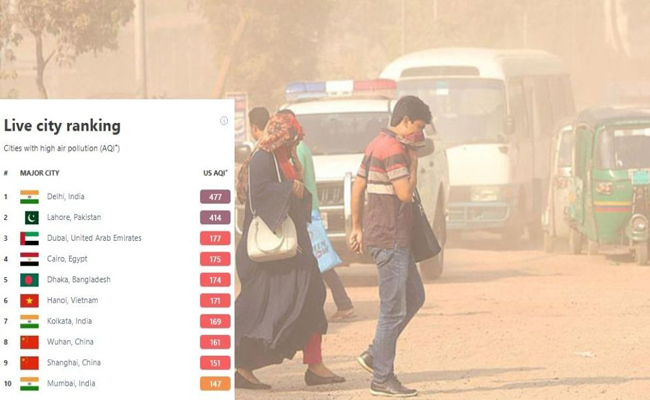650x400 pixels.
Task: Open the Delhi, India city link
Action: click(65, 196)
